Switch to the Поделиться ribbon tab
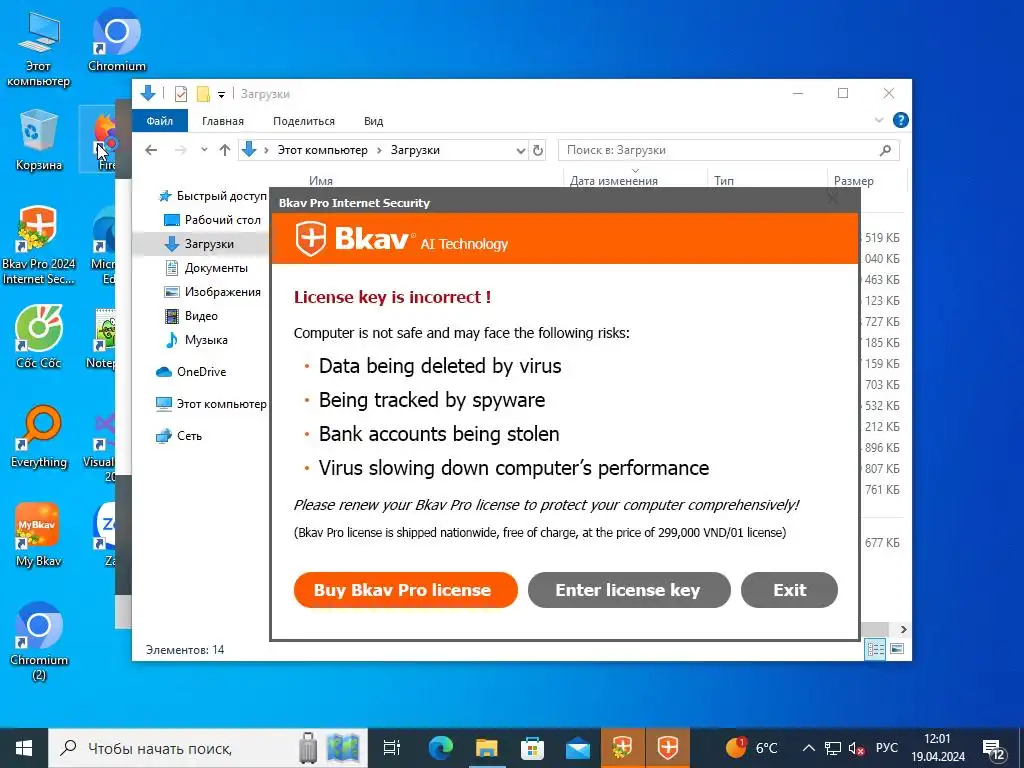The width and height of the screenshot is (1024, 768). click(304, 121)
